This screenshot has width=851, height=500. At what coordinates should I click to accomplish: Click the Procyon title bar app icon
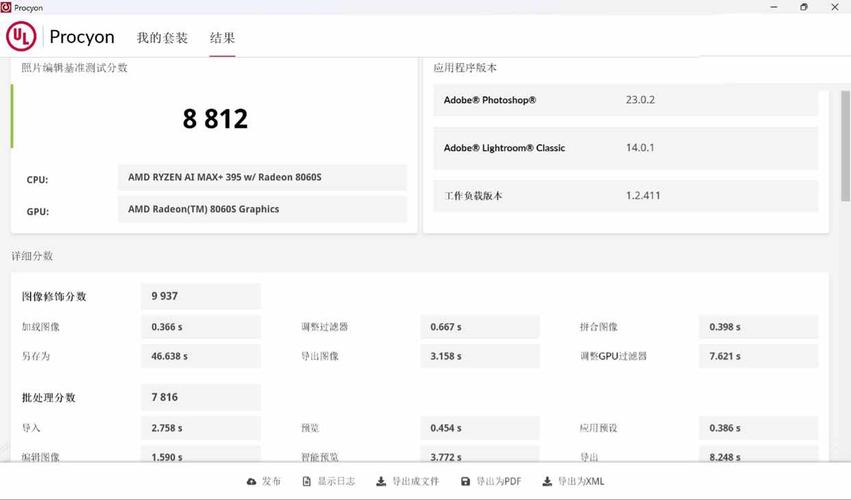pos(6,8)
